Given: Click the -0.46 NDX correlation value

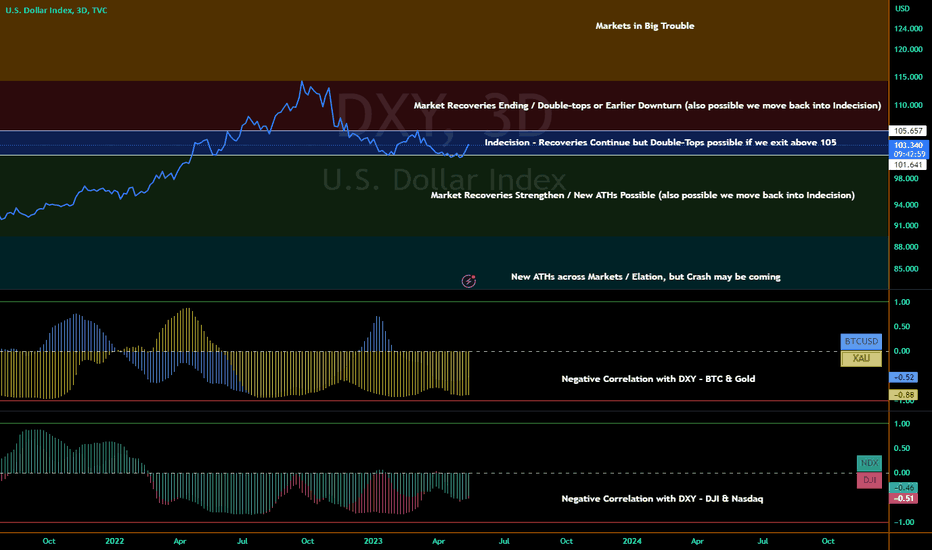Looking at the screenshot, I should pos(903,488).
